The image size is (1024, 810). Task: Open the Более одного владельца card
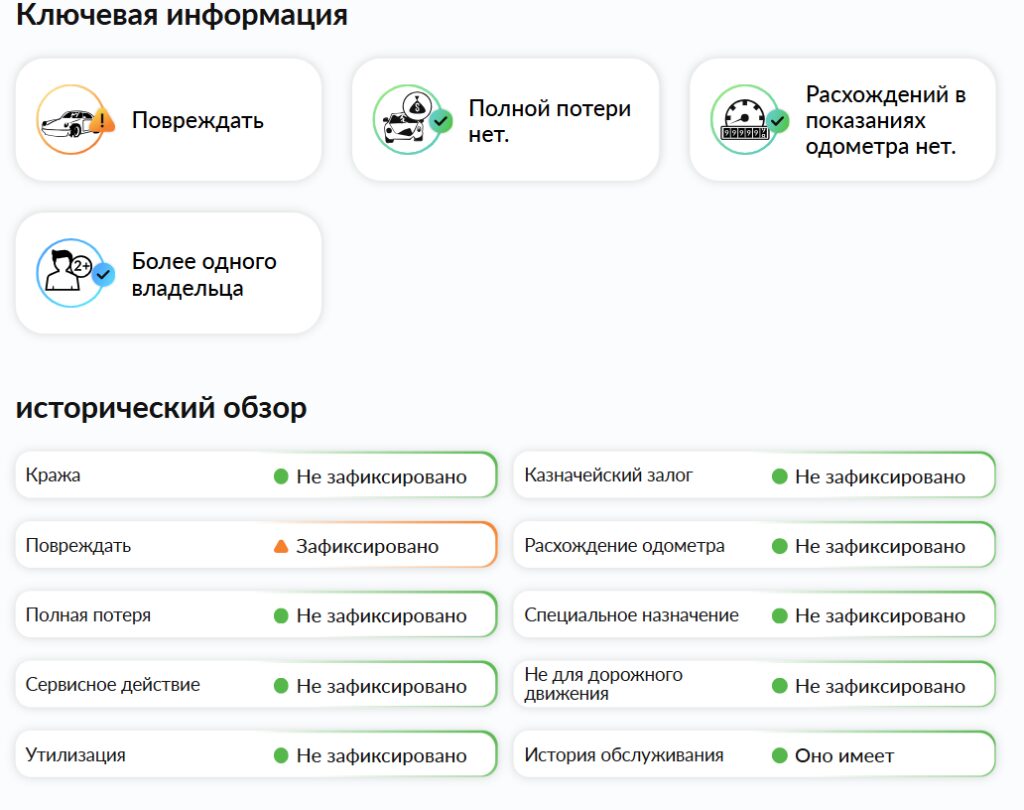click(168, 273)
